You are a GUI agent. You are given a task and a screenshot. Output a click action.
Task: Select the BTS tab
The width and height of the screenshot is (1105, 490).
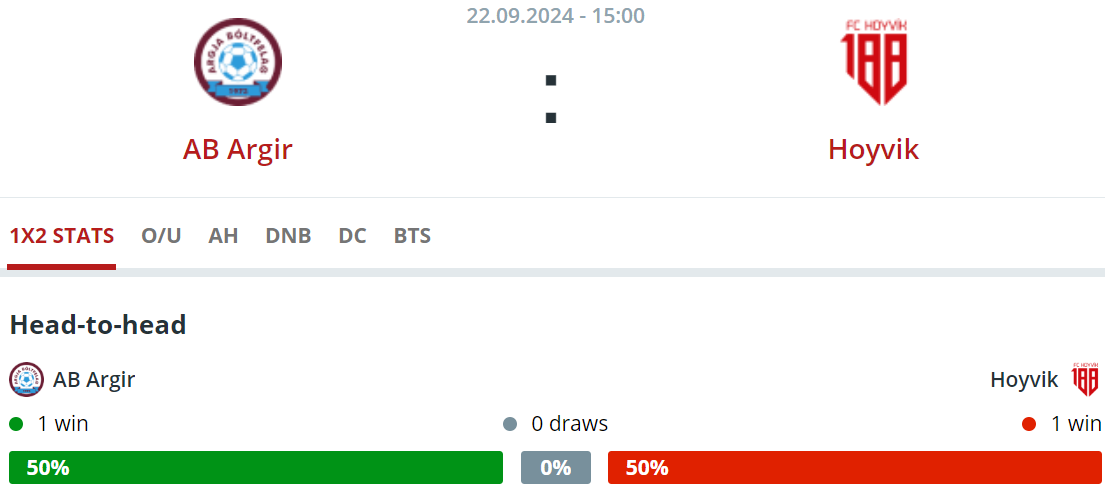point(412,236)
